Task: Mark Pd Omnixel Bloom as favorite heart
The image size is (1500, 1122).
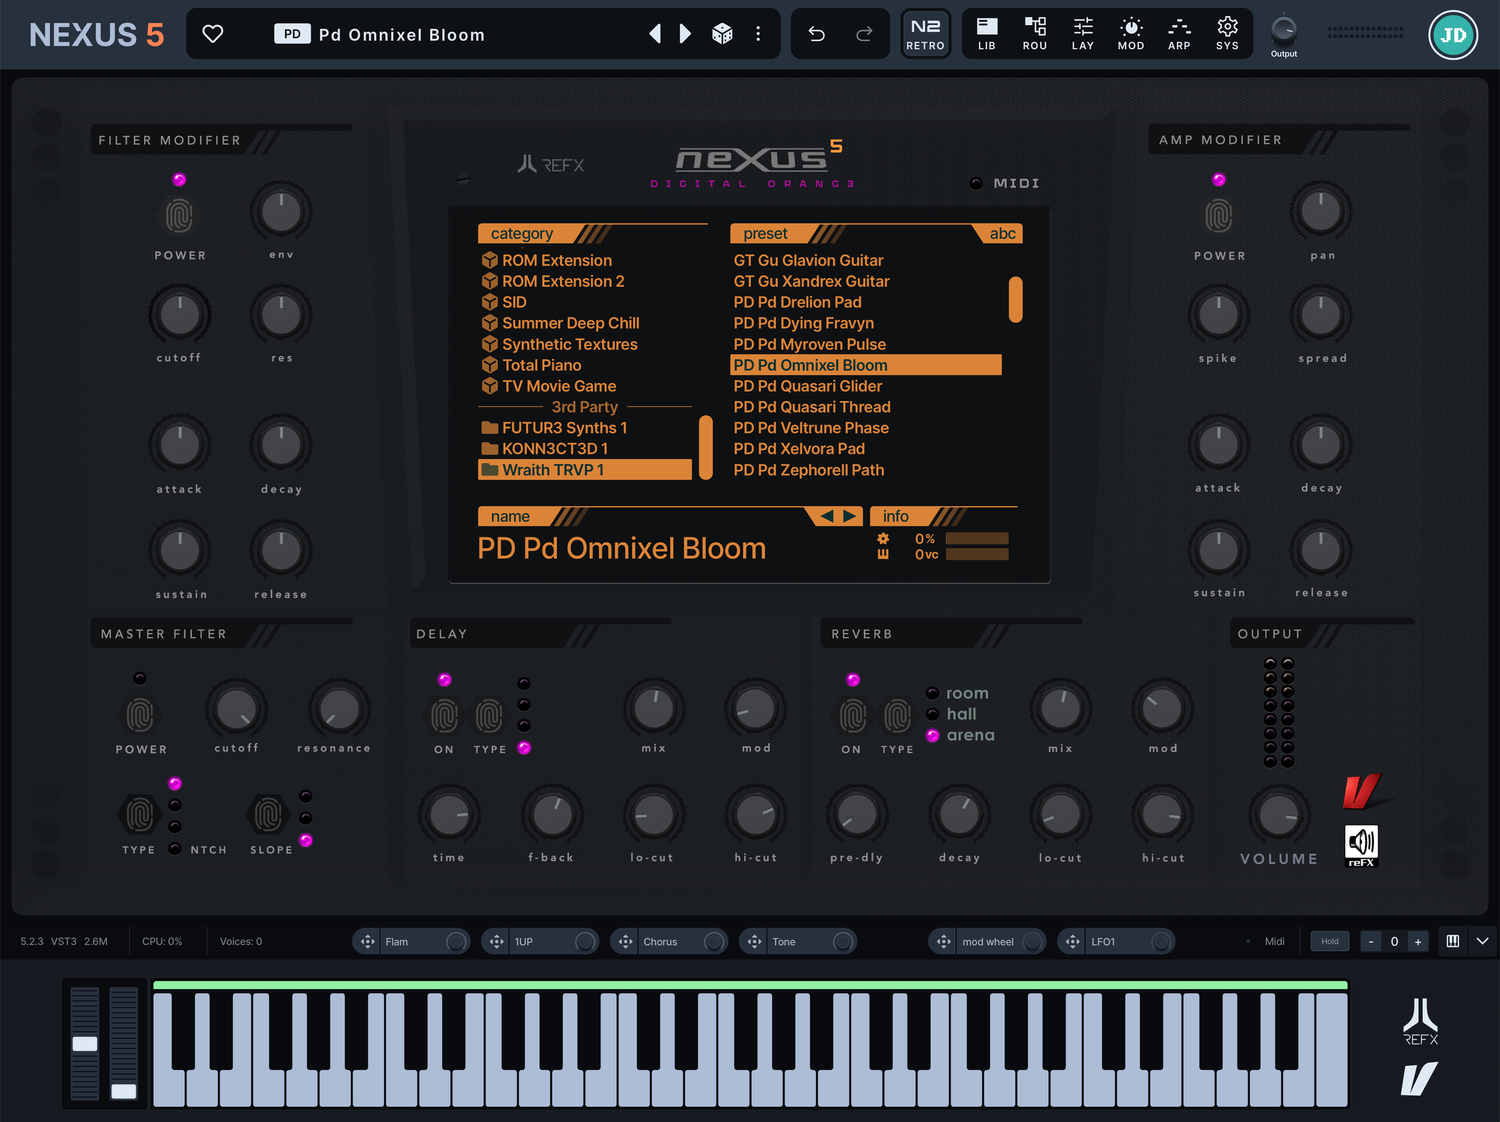Action: tap(212, 33)
